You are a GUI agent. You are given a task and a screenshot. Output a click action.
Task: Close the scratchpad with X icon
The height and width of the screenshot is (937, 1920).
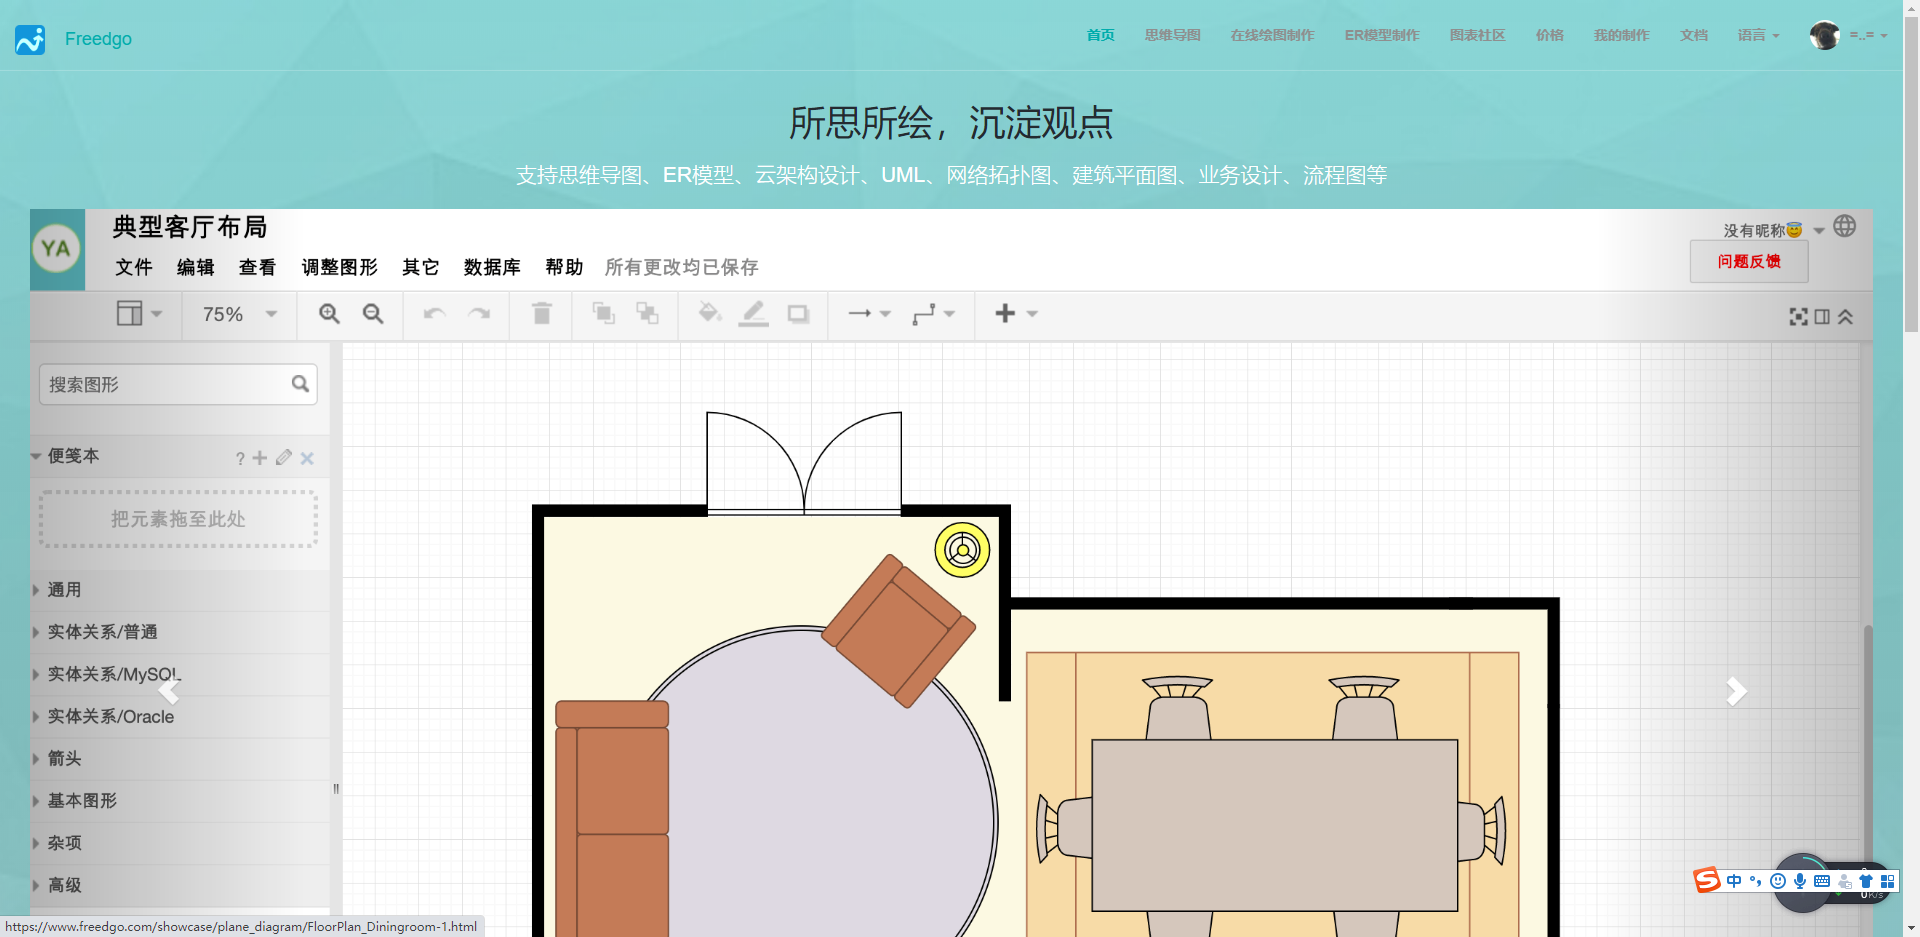(x=307, y=458)
